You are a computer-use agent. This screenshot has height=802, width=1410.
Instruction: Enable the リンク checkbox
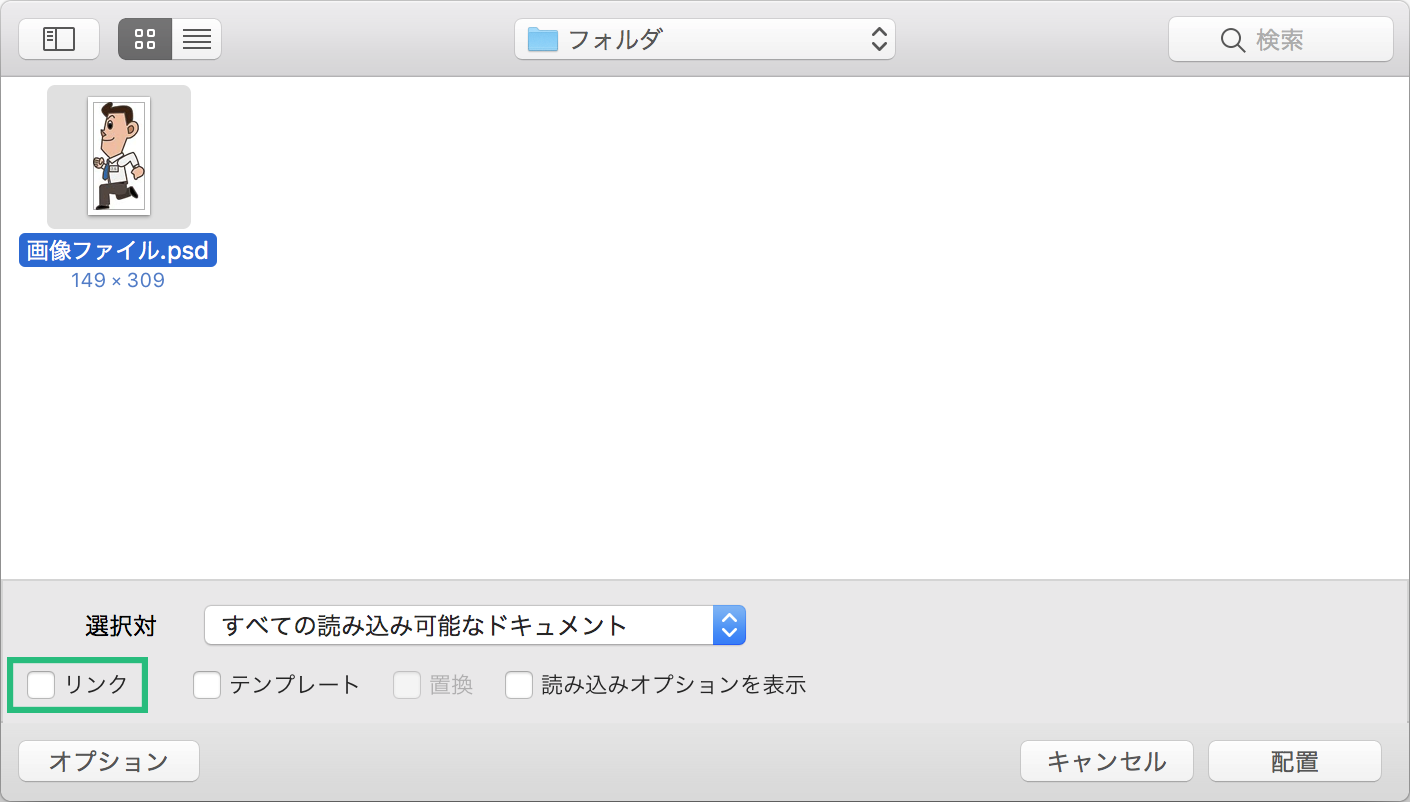tap(41, 684)
